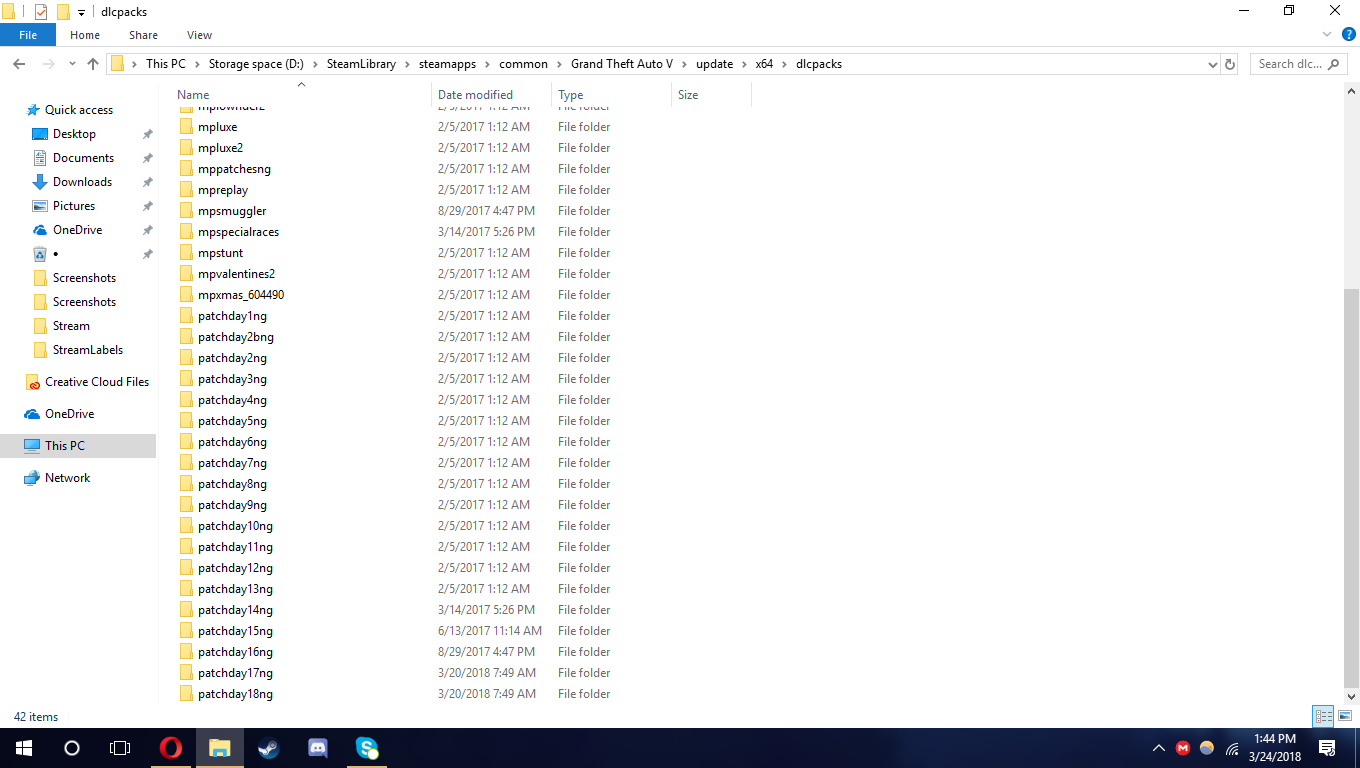This screenshot has height=768, width=1360.
Task: Open the Customize Quick Access Toolbar dropdown
Action: (82, 12)
